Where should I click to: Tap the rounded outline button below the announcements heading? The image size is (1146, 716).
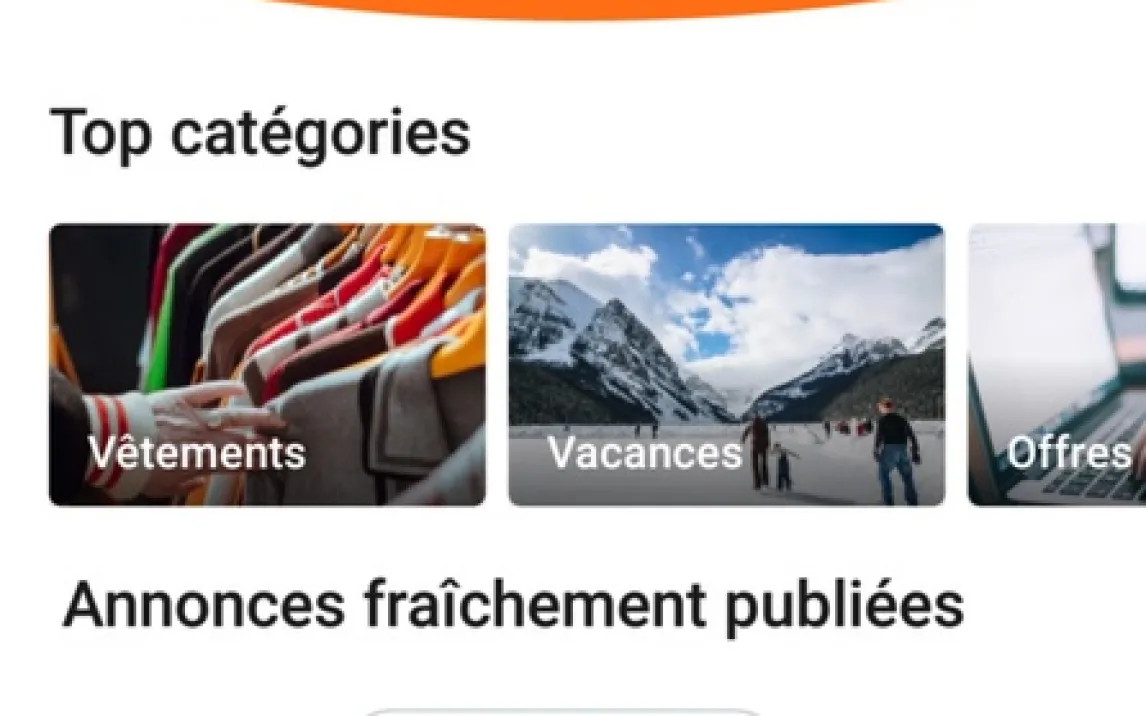point(561,711)
